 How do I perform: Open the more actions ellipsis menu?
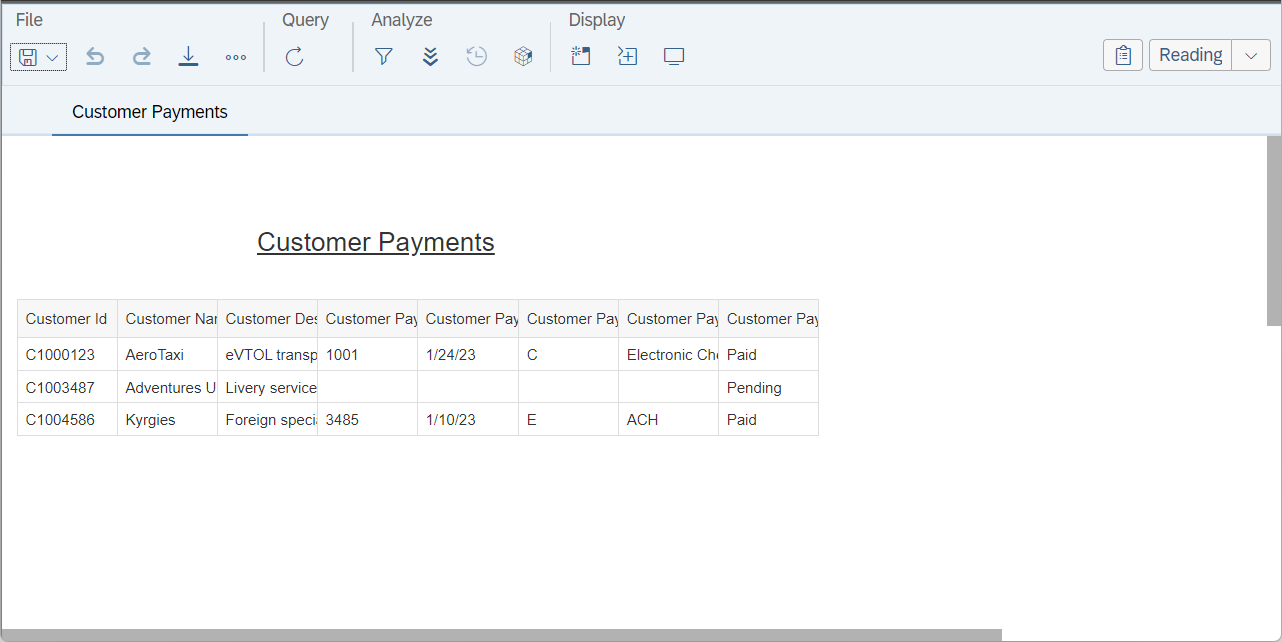236,57
